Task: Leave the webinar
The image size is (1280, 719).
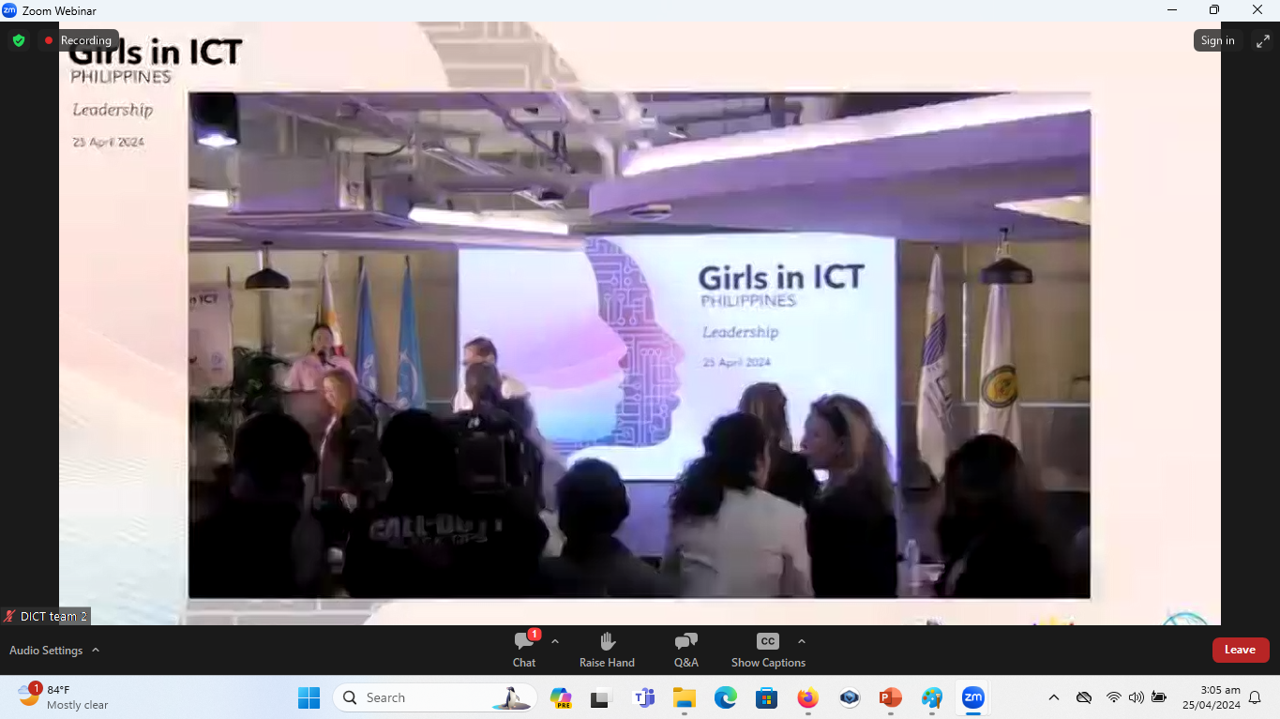Action: (1240, 650)
